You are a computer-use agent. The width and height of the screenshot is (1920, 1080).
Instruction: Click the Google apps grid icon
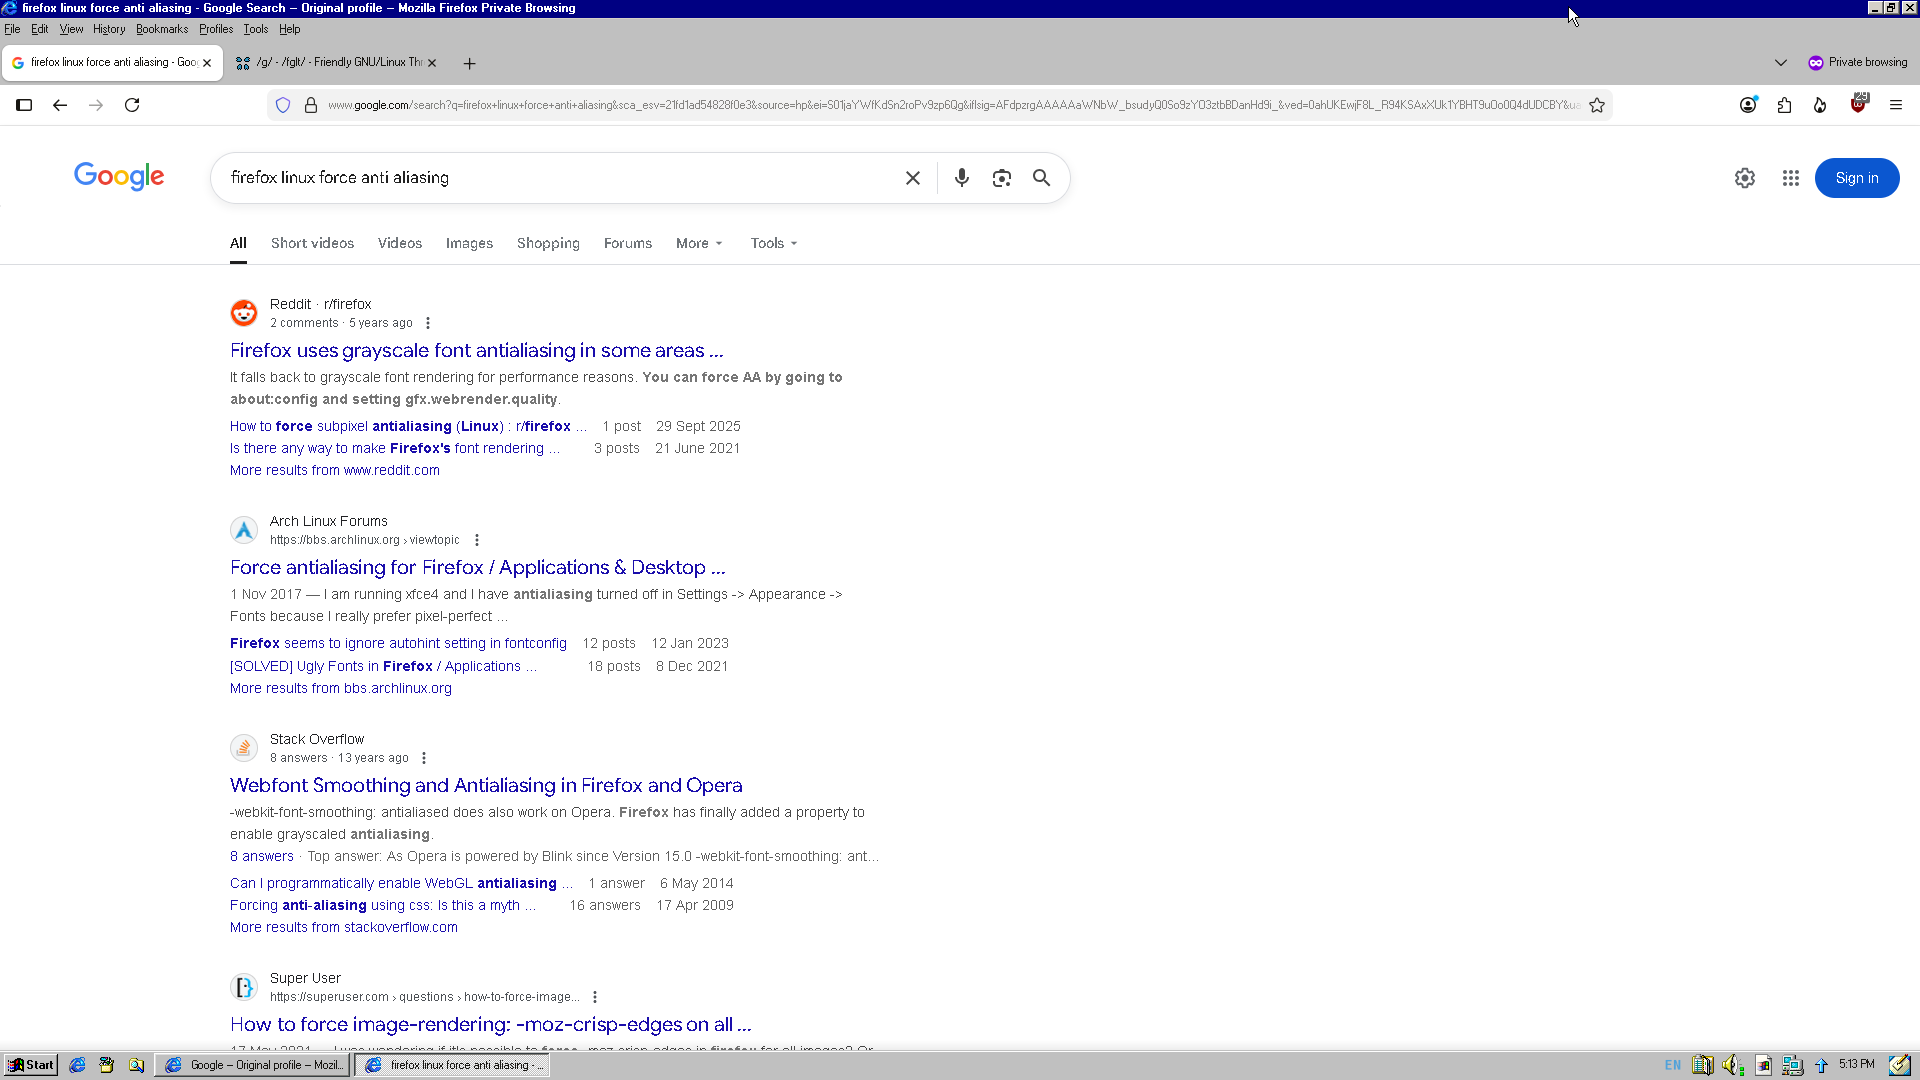pos(1790,178)
